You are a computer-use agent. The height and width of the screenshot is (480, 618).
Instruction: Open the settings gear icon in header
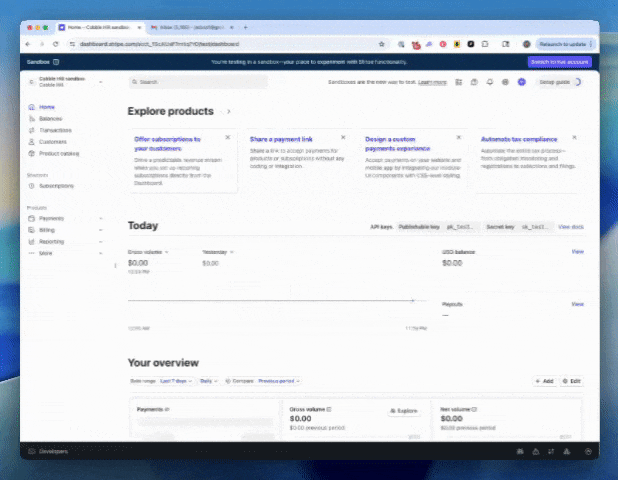(x=505, y=82)
